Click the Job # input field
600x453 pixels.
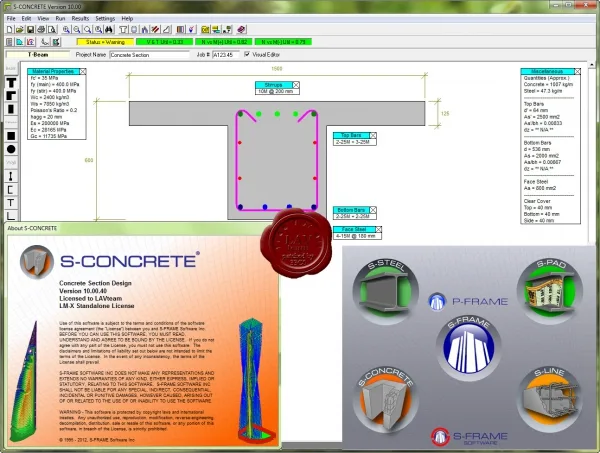[225, 55]
